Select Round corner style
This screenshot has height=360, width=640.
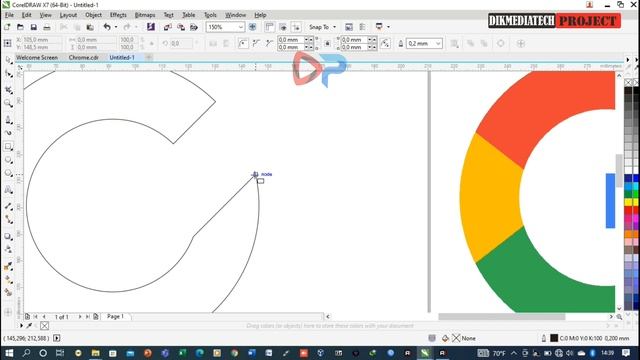click(x=243, y=43)
